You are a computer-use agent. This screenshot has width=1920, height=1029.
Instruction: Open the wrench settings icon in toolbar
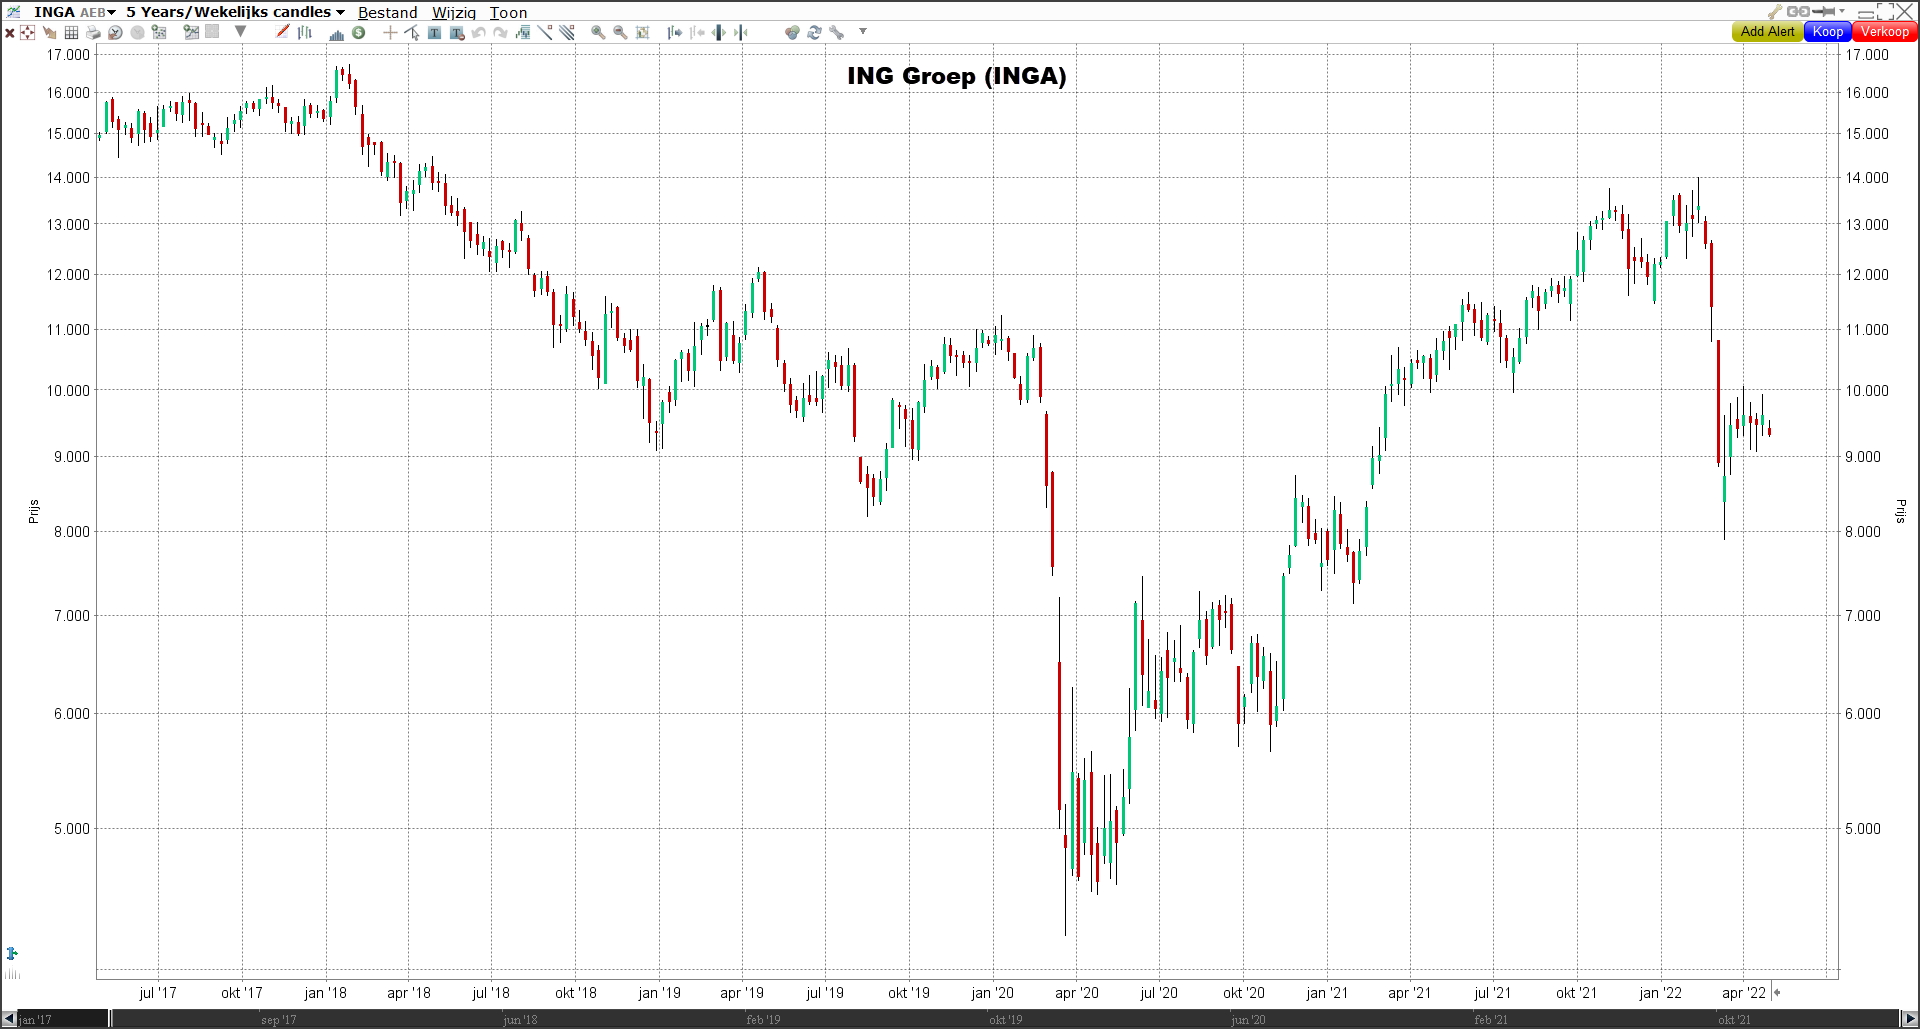pyautogui.click(x=836, y=32)
